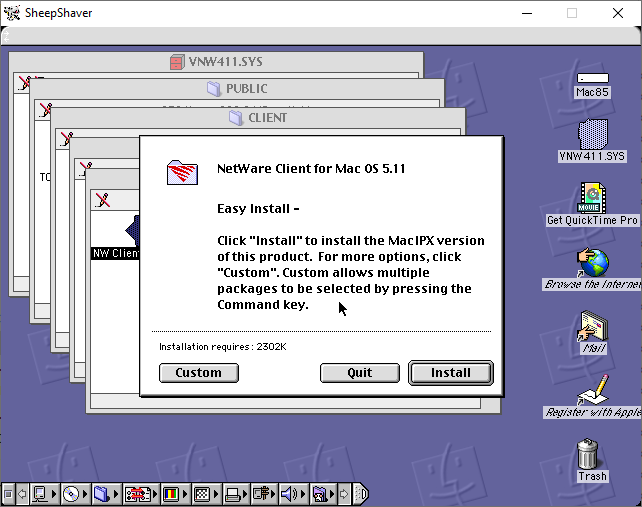Viewport: 642px width, 507px height.
Task: Click read-only pencil icon in CLIENT window
Action: pos(66,138)
